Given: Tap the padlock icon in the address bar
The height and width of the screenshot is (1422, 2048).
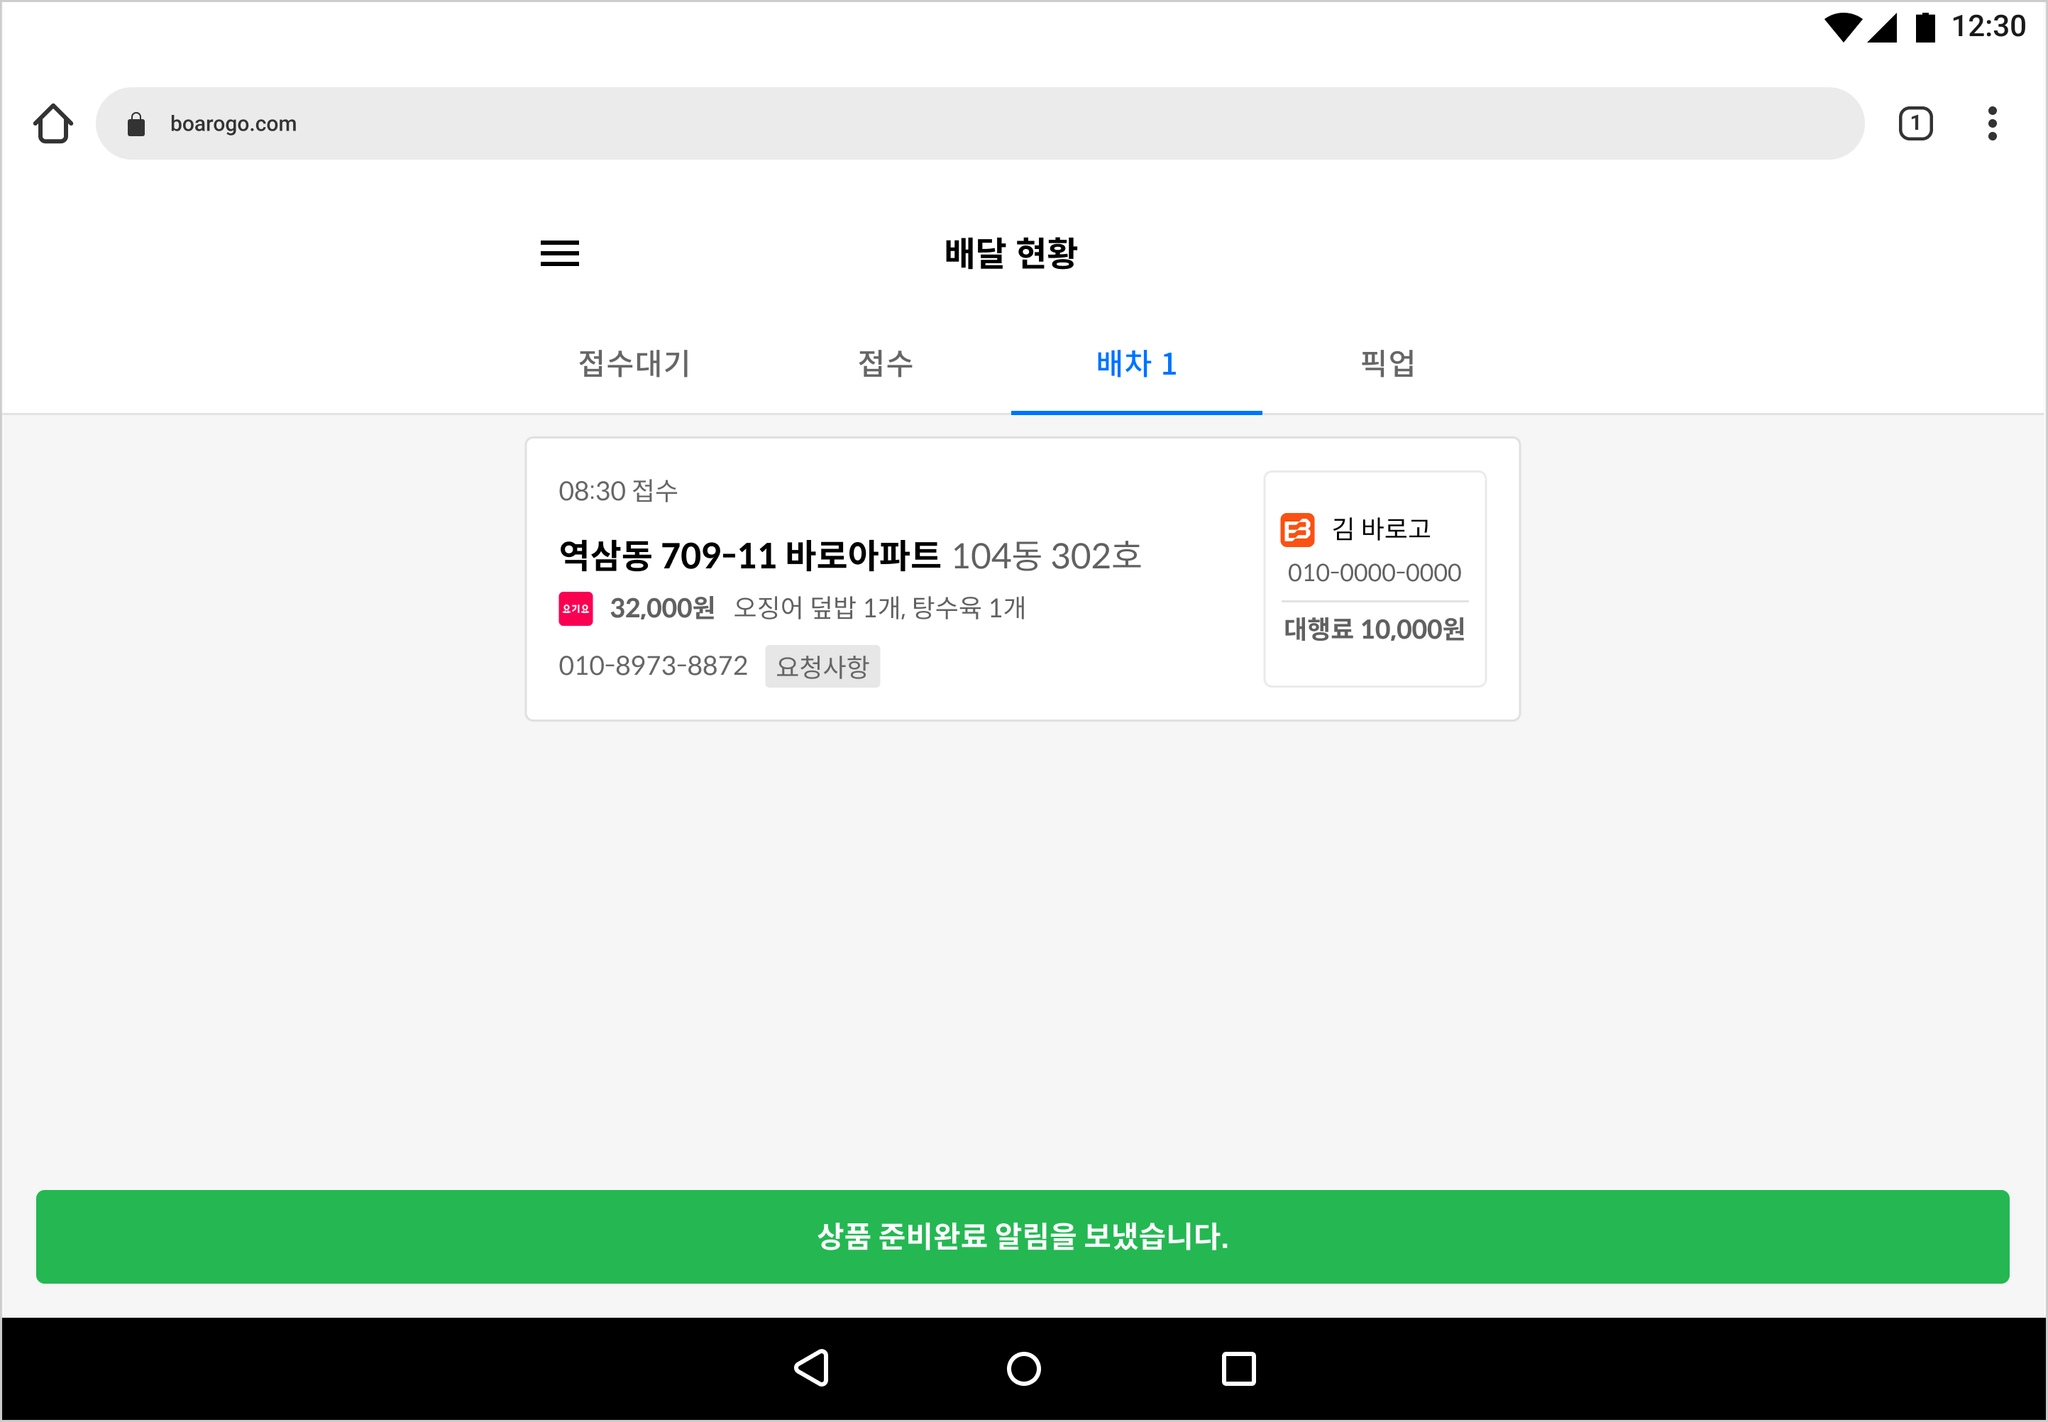Looking at the screenshot, I should coord(136,124).
